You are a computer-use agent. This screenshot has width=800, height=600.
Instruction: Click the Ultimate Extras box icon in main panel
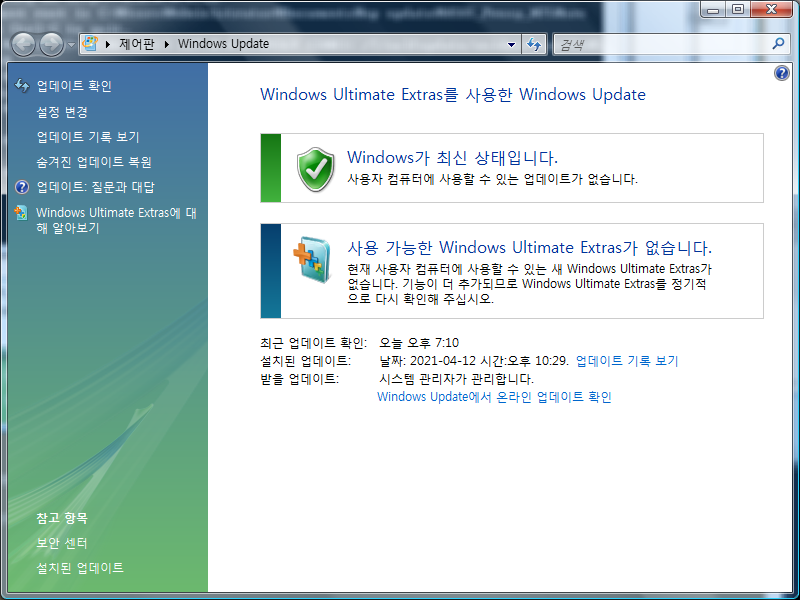(312, 259)
